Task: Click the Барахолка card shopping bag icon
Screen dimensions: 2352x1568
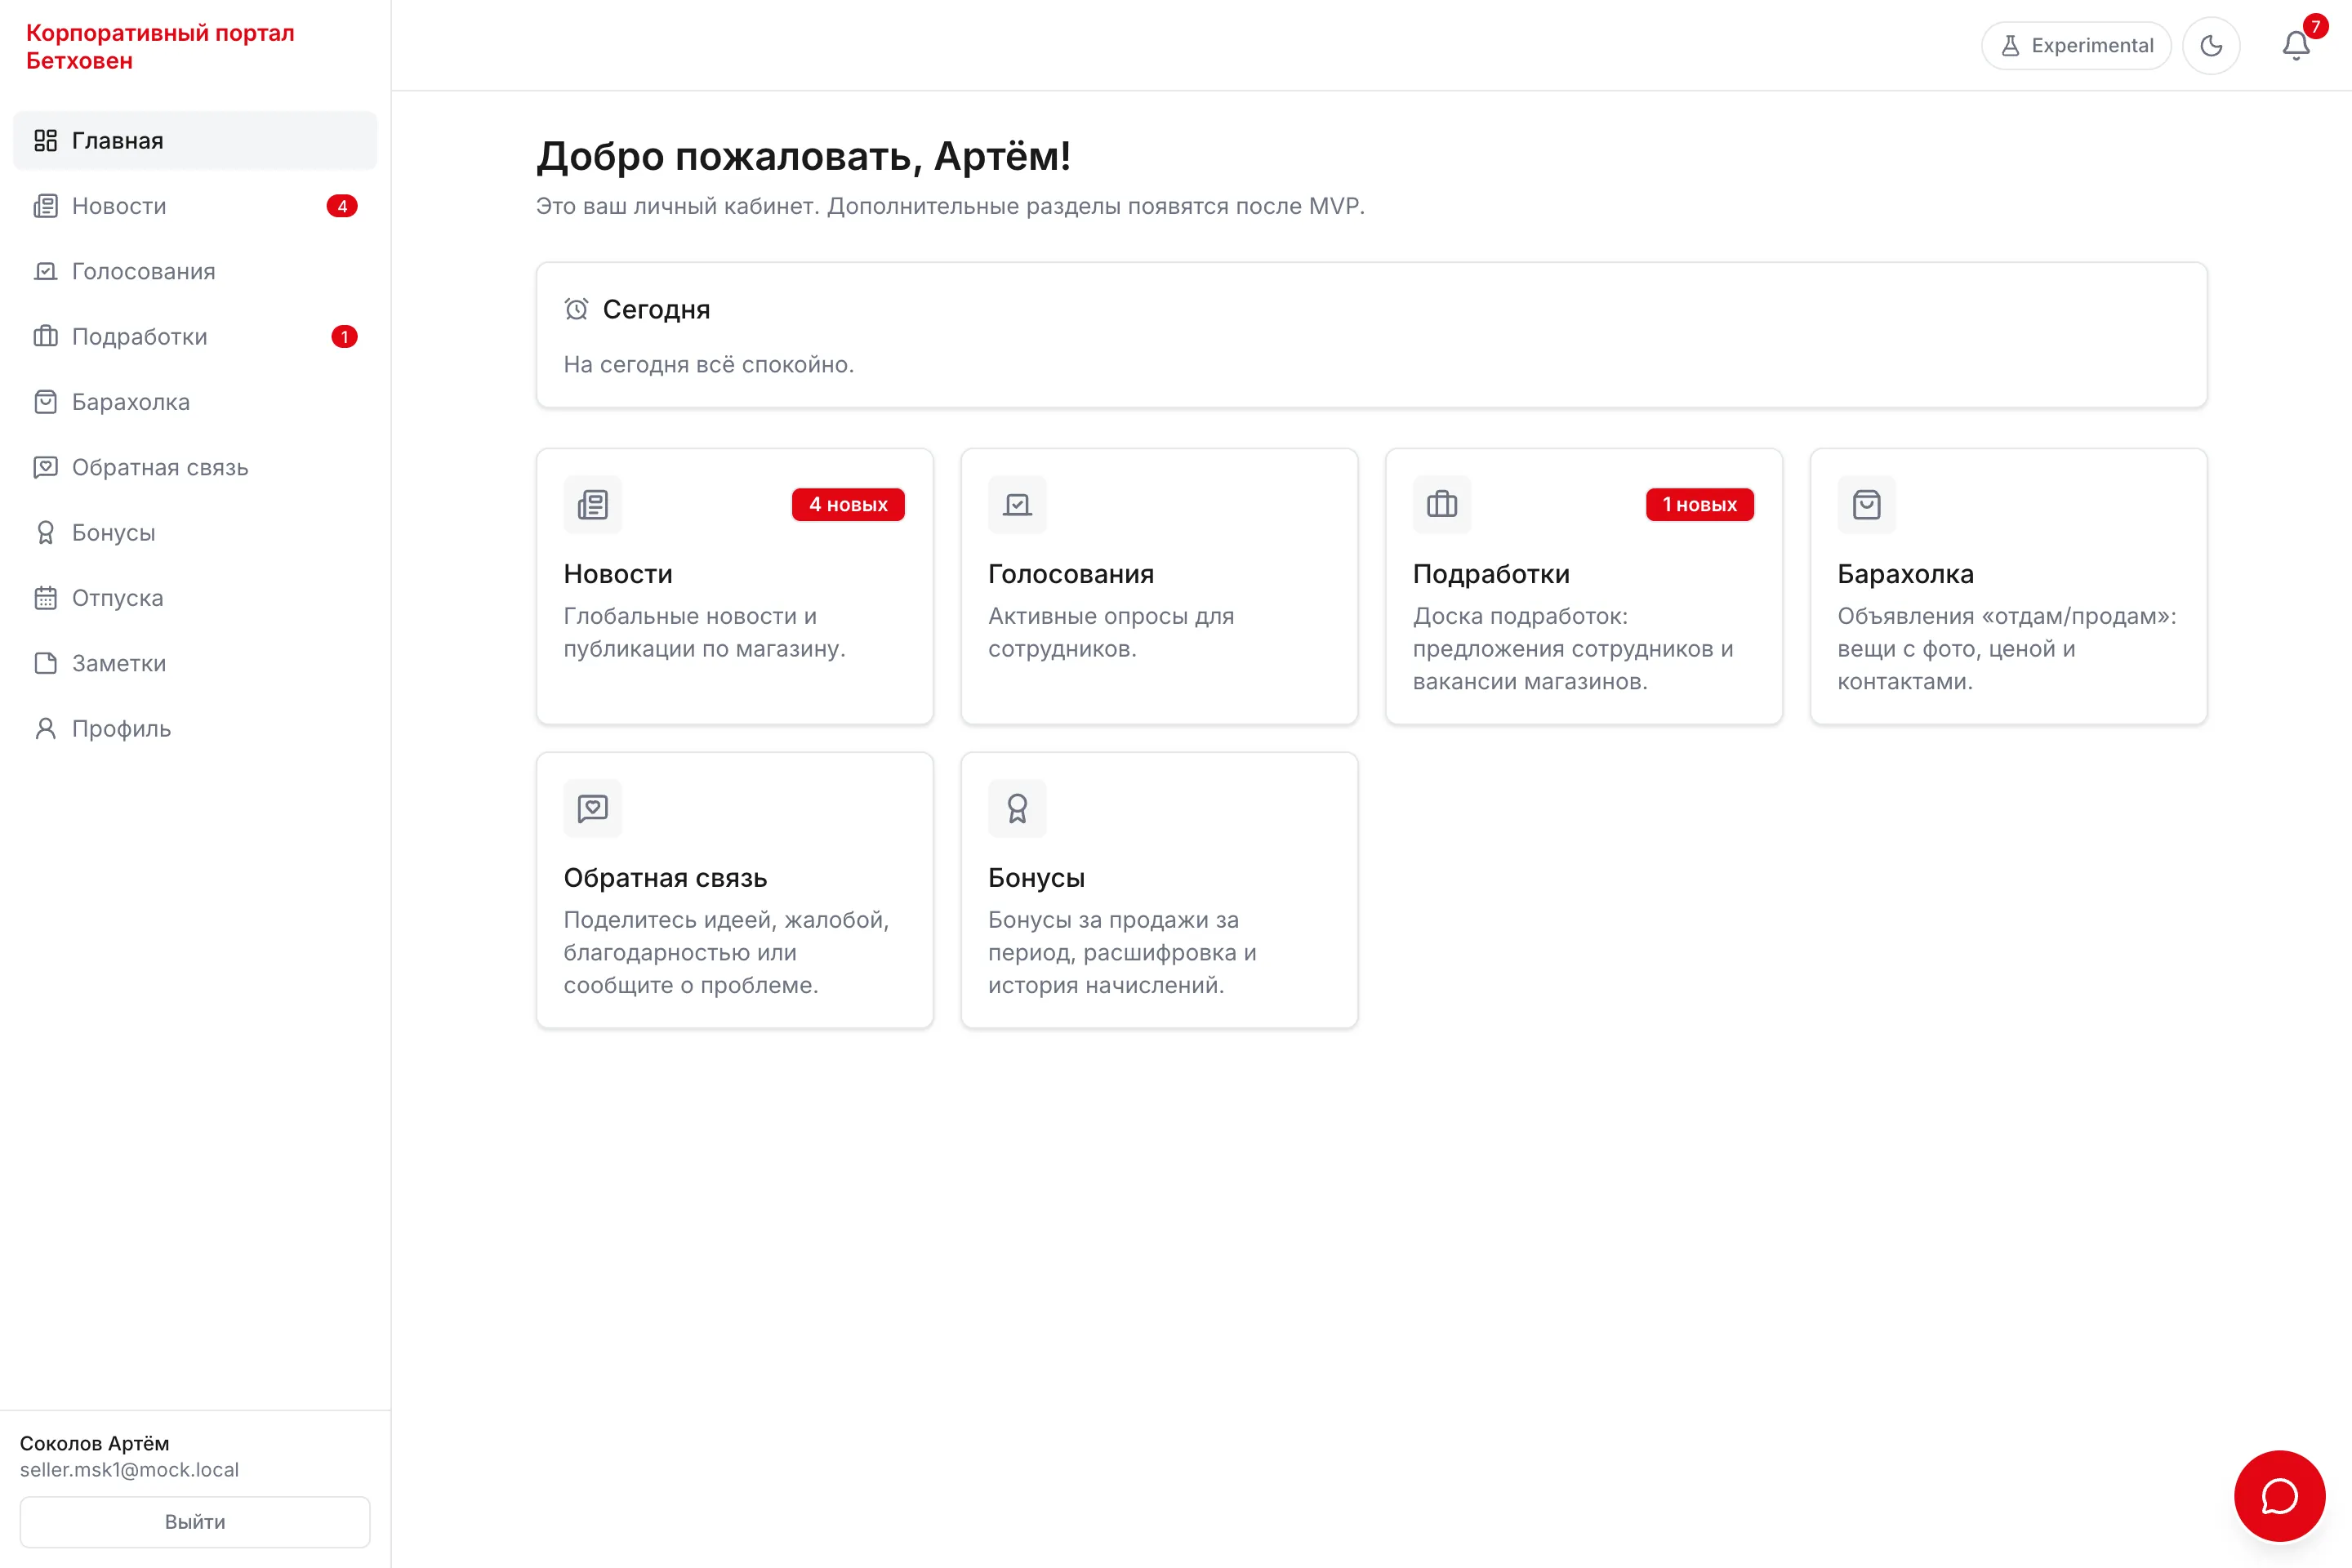Action: pyautogui.click(x=1867, y=505)
